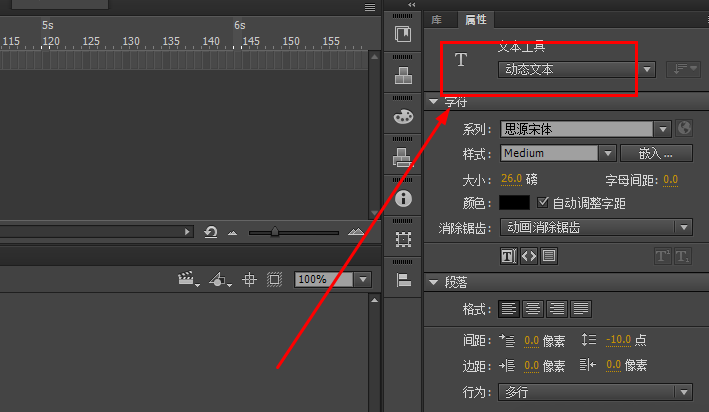
Task: Click the Center Stage crosshair icon
Action: click(x=249, y=279)
